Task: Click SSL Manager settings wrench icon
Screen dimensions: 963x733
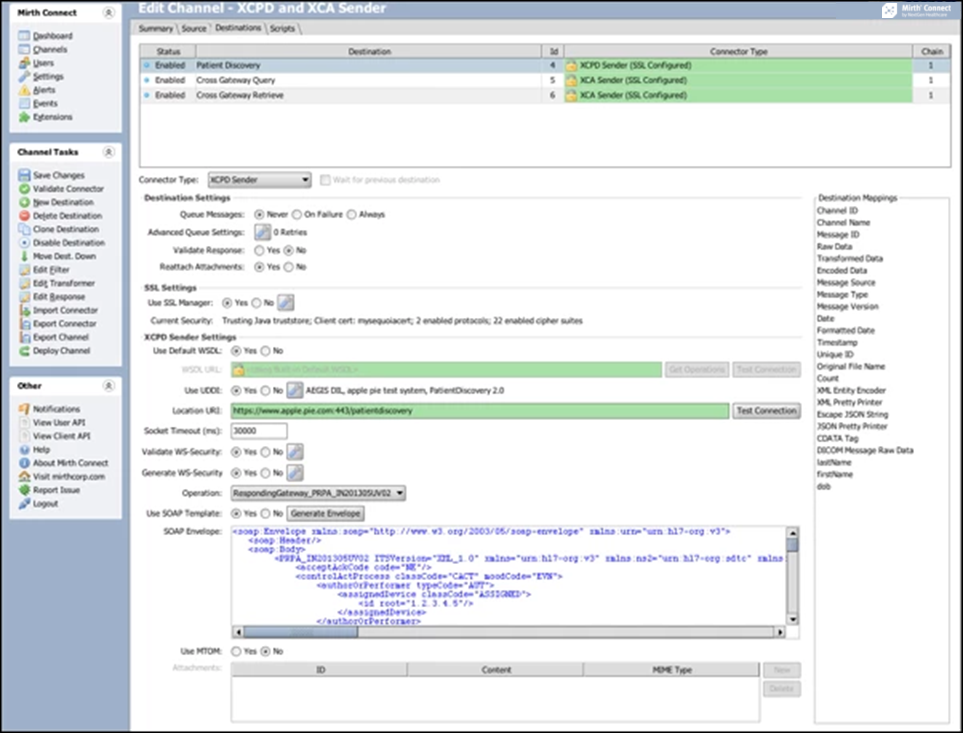Action: [285, 302]
